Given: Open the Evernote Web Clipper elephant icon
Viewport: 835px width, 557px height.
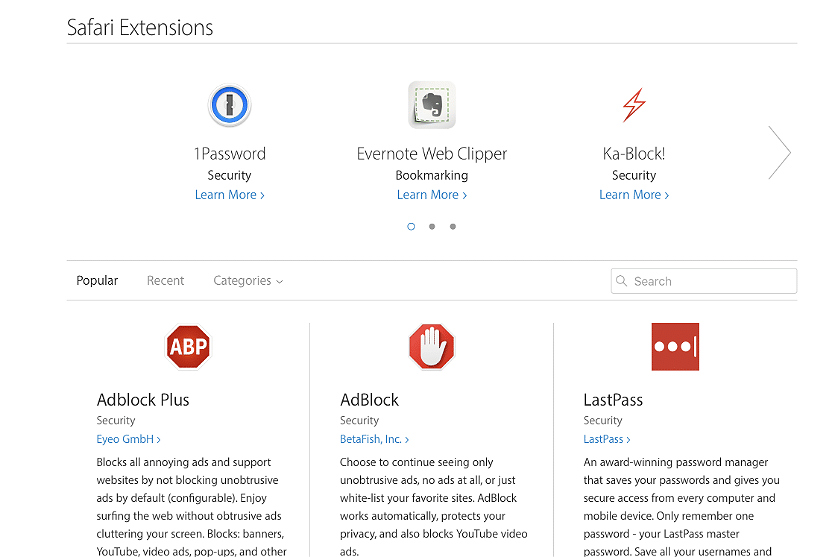Looking at the screenshot, I should (432, 105).
